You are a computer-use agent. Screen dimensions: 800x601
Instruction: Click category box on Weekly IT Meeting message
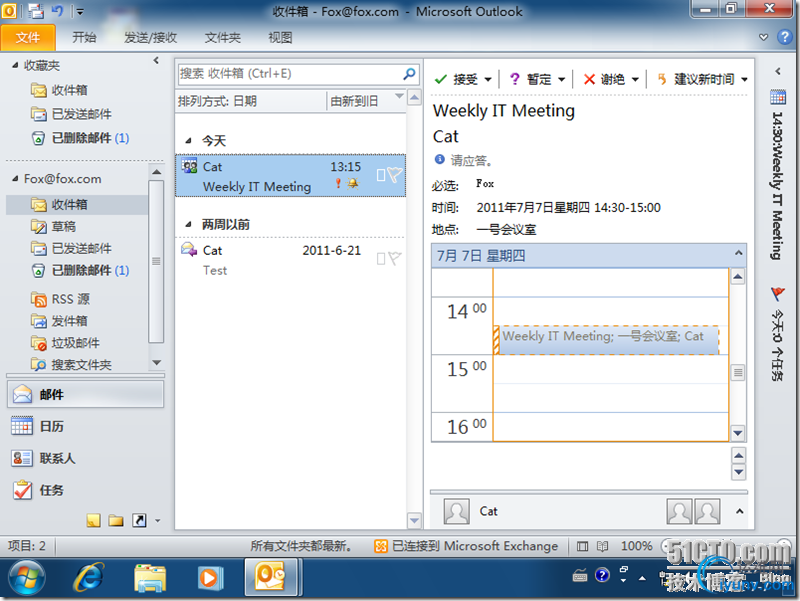(381, 175)
